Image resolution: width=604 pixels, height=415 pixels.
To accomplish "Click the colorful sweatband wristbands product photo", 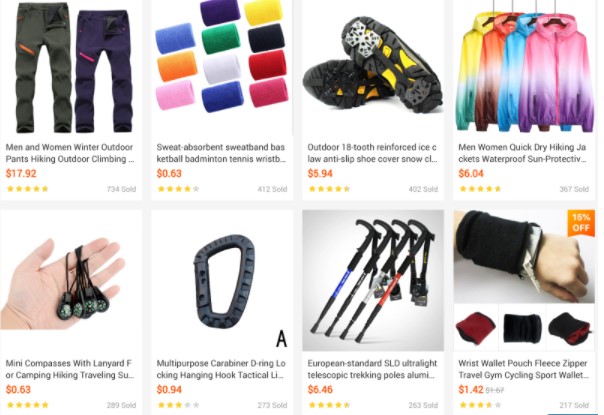I will tap(222, 67).
